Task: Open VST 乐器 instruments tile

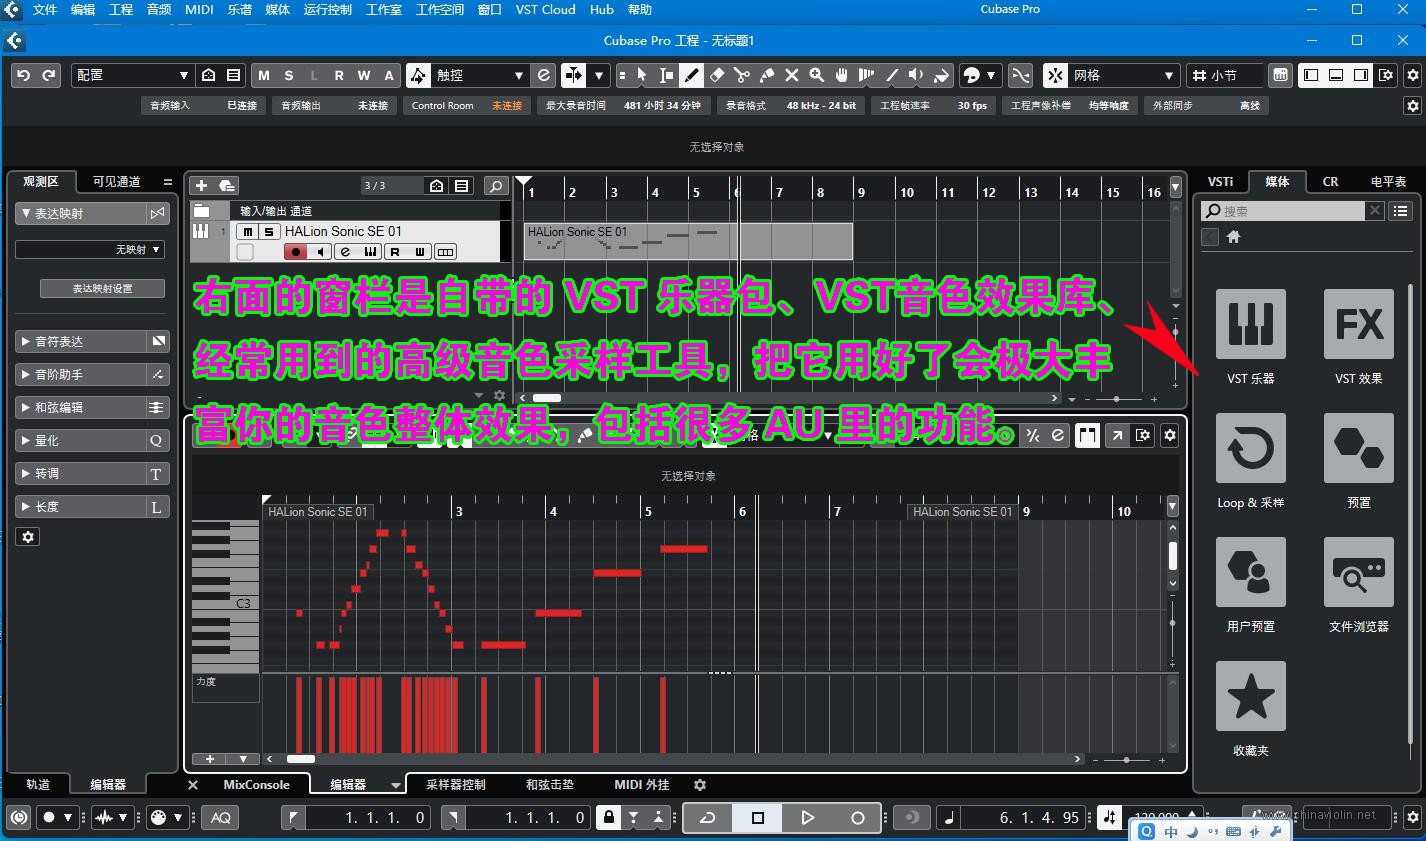Action: coord(1250,324)
